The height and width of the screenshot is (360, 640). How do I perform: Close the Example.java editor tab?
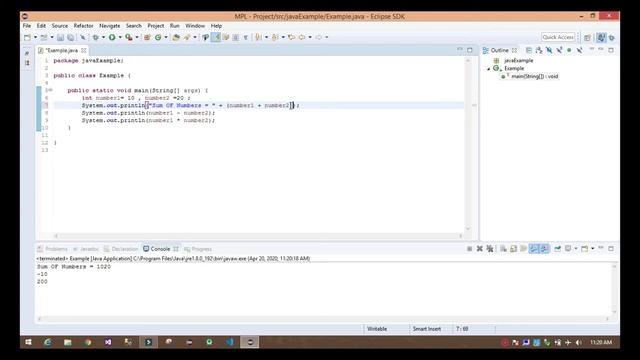point(84,50)
